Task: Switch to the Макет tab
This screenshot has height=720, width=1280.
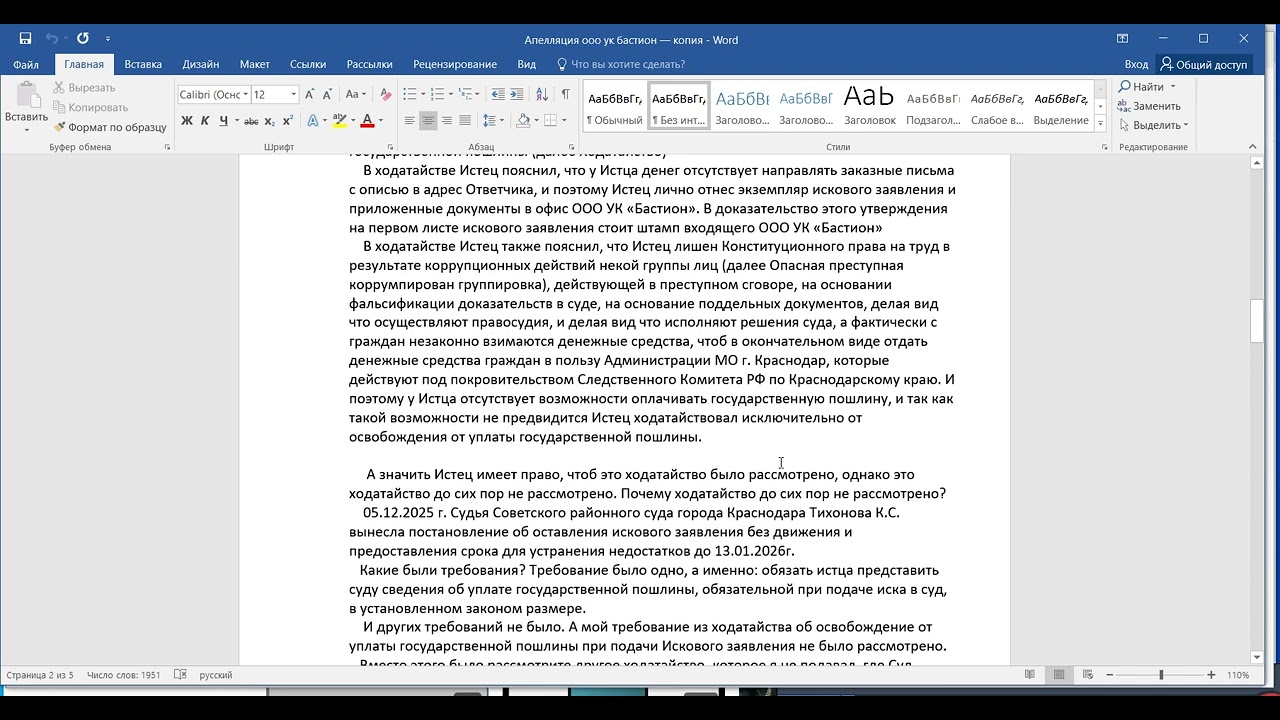Action: coord(255,64)
